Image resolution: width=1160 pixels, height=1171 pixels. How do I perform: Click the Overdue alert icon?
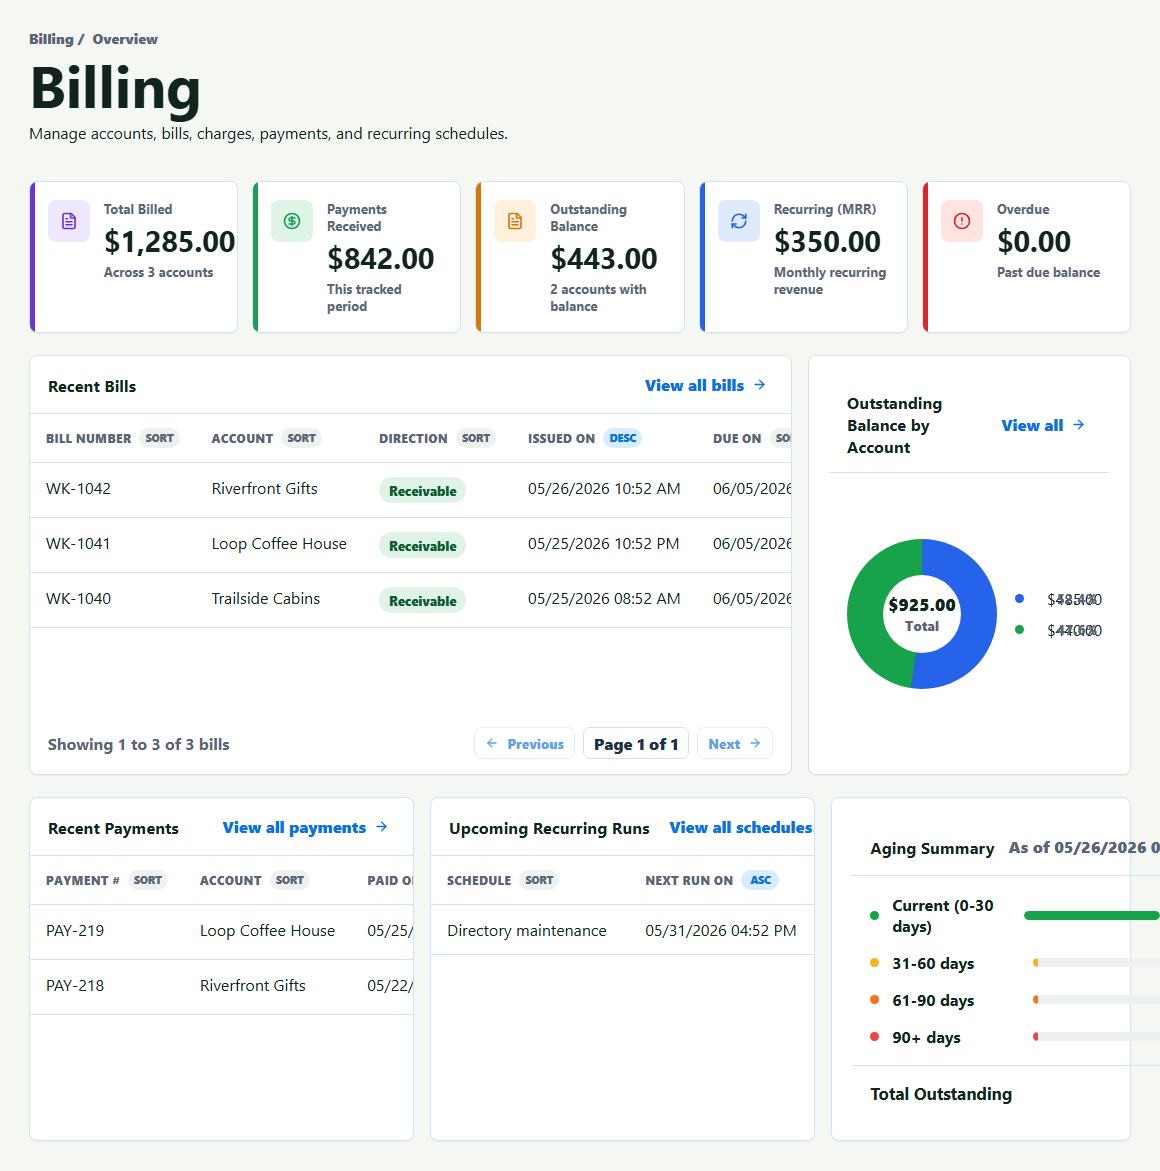[962, 221]
